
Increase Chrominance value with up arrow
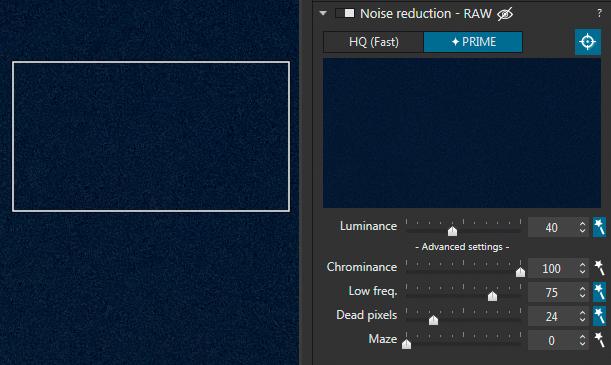[582, 264]
